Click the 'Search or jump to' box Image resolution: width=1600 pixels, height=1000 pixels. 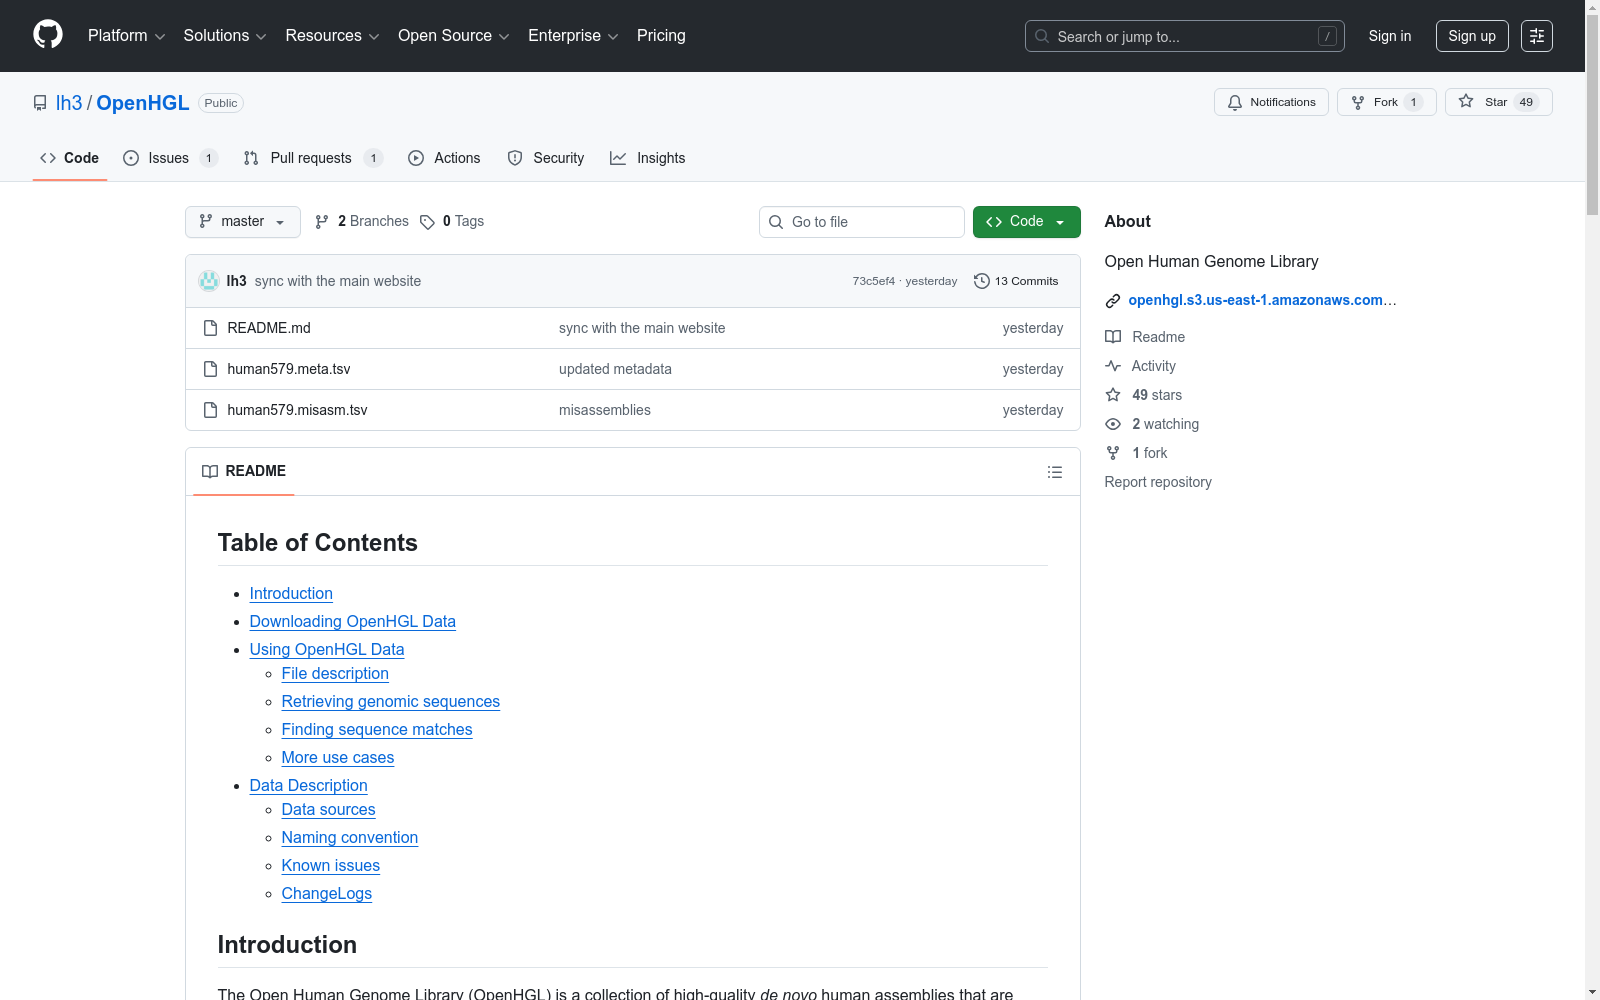pyautogui.click(x=1185, y=36)
